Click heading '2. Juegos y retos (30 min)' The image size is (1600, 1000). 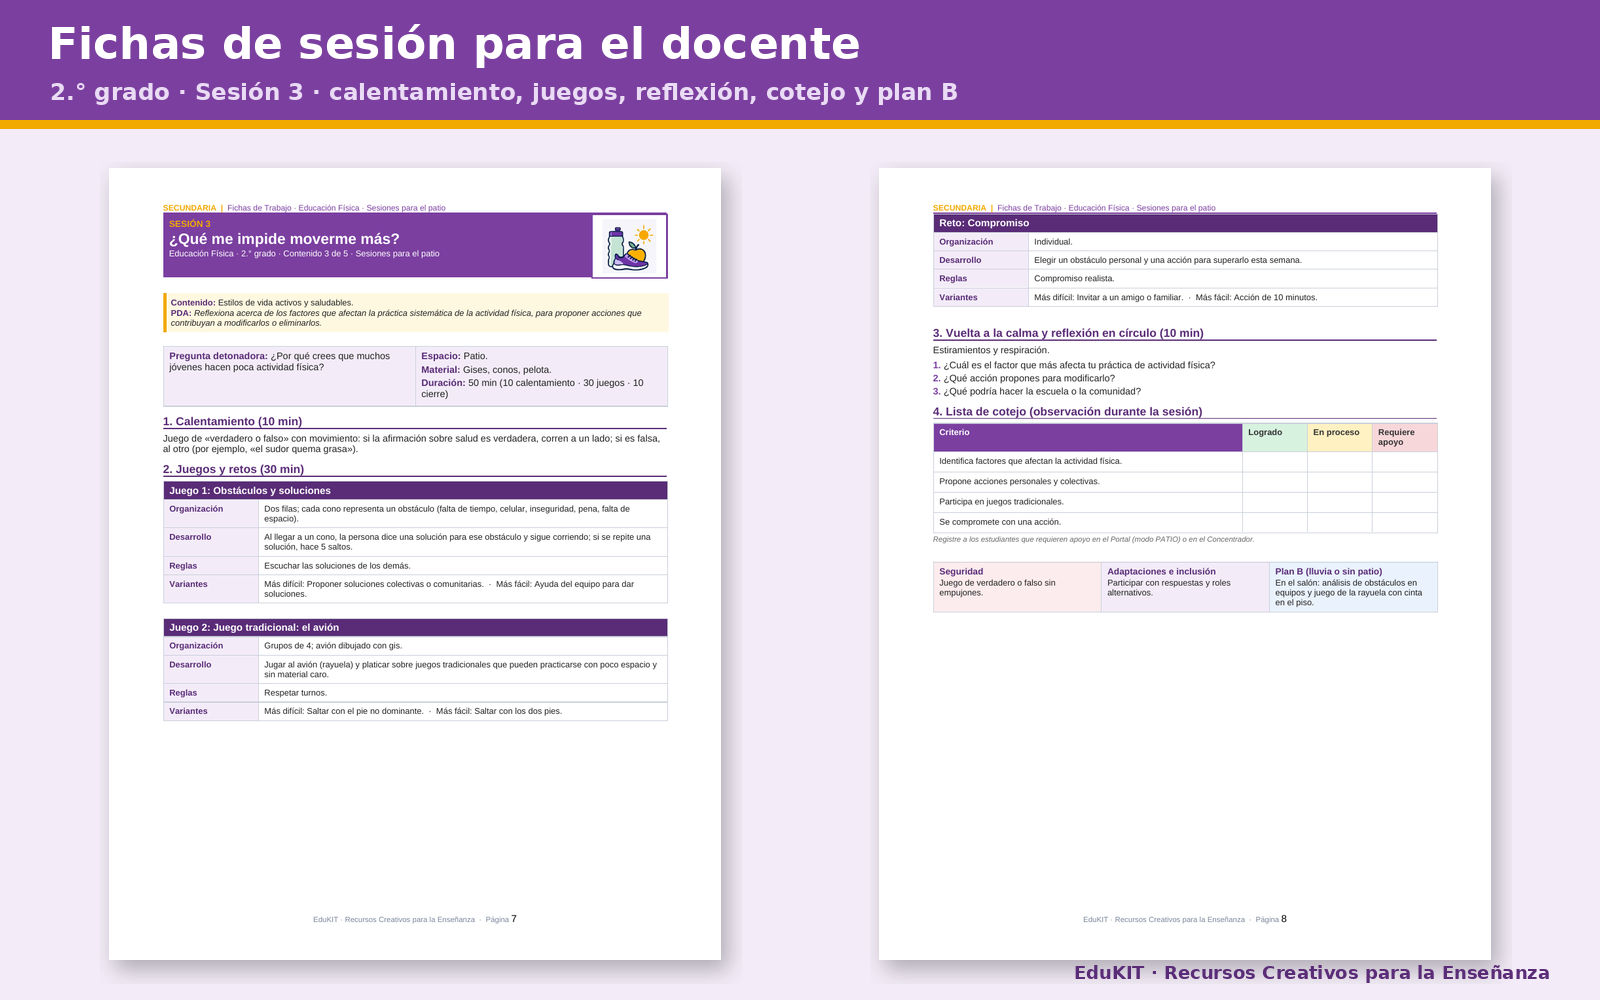click(234, 470)
